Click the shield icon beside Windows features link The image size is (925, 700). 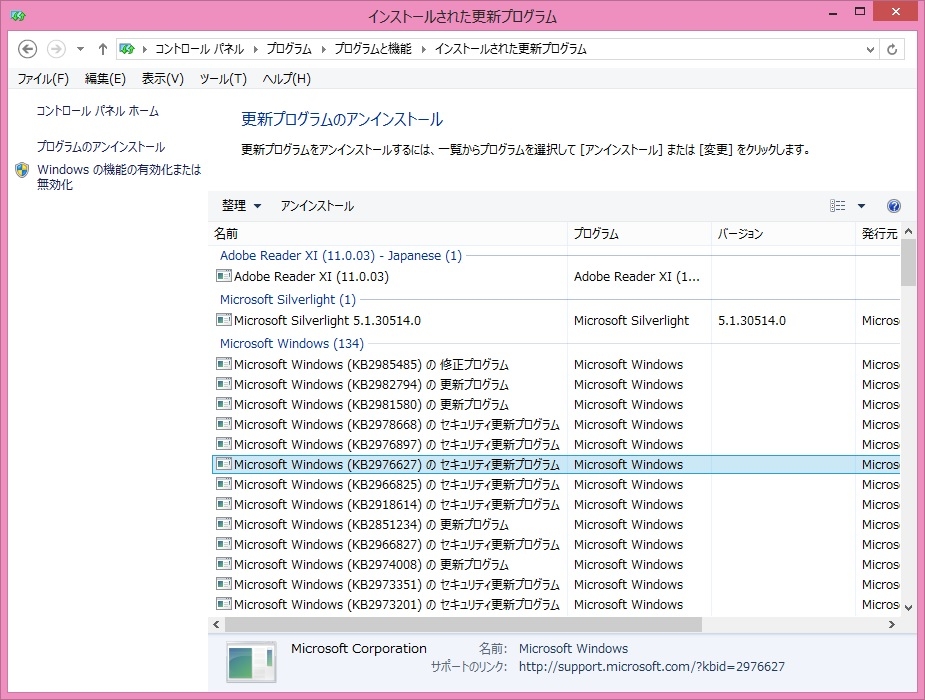point(22,170)
